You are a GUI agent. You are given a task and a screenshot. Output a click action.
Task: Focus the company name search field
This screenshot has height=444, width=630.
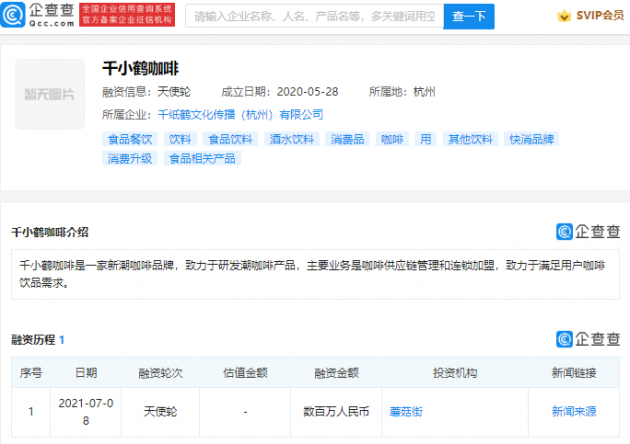[314, 16]
